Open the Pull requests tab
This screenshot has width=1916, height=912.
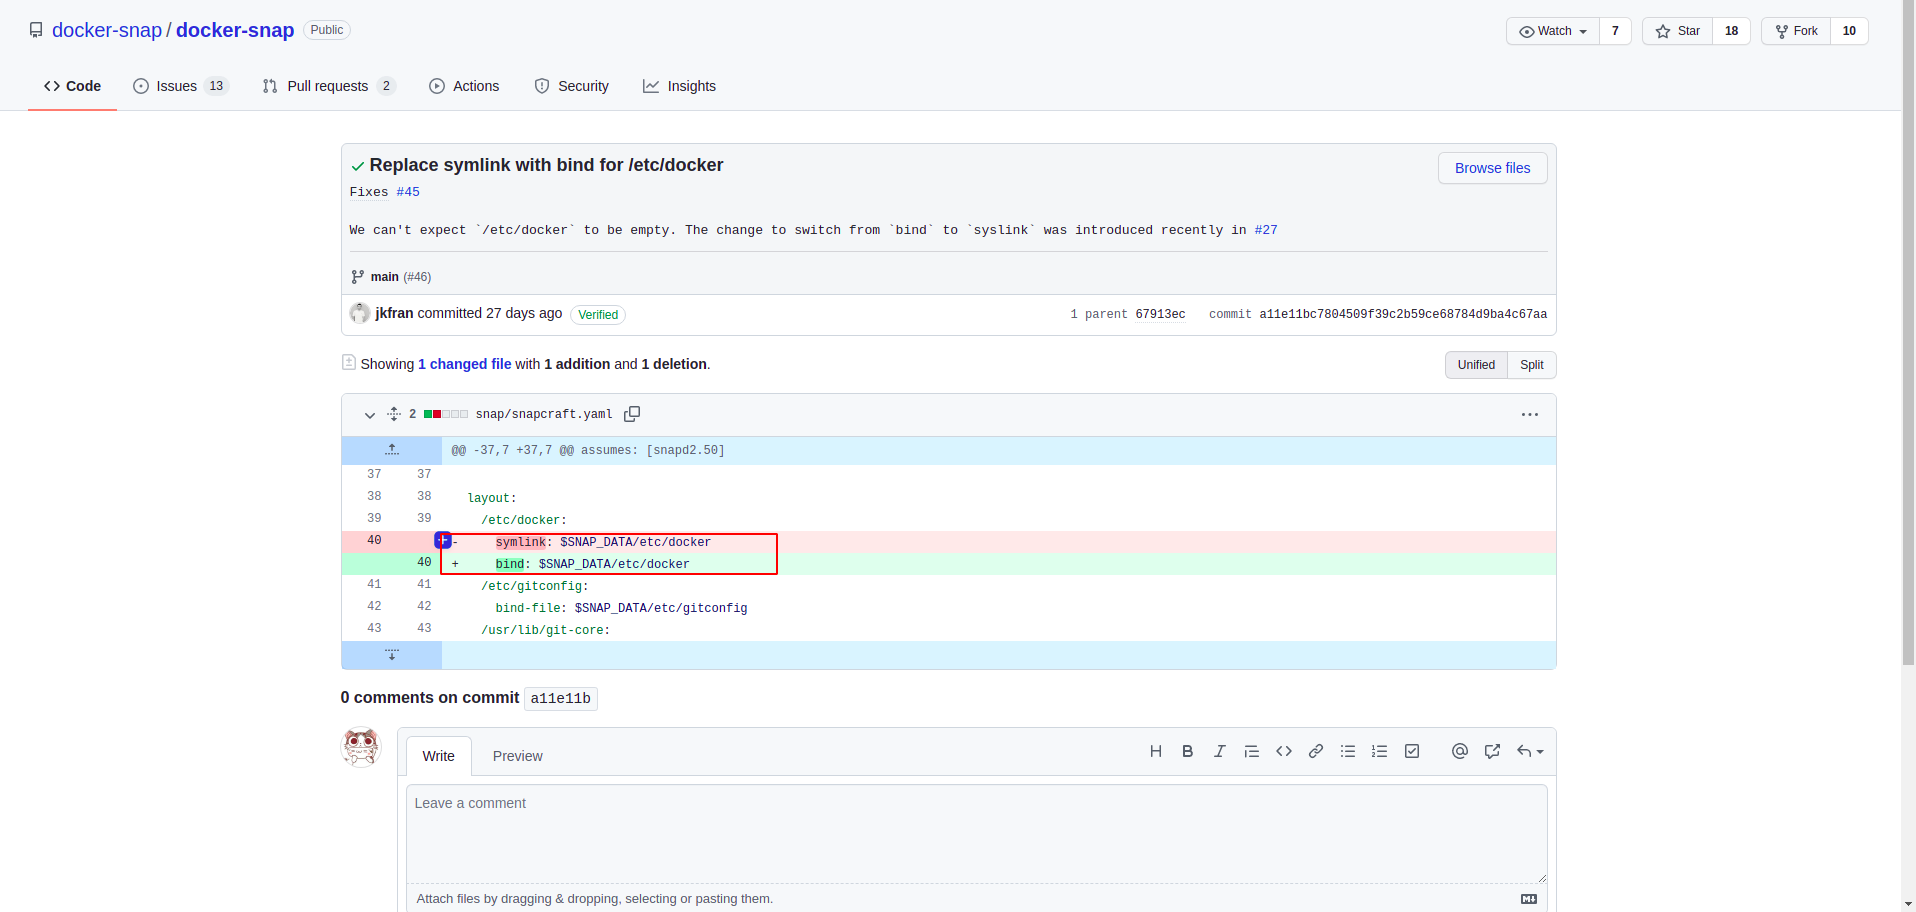[x=328, y=86]
